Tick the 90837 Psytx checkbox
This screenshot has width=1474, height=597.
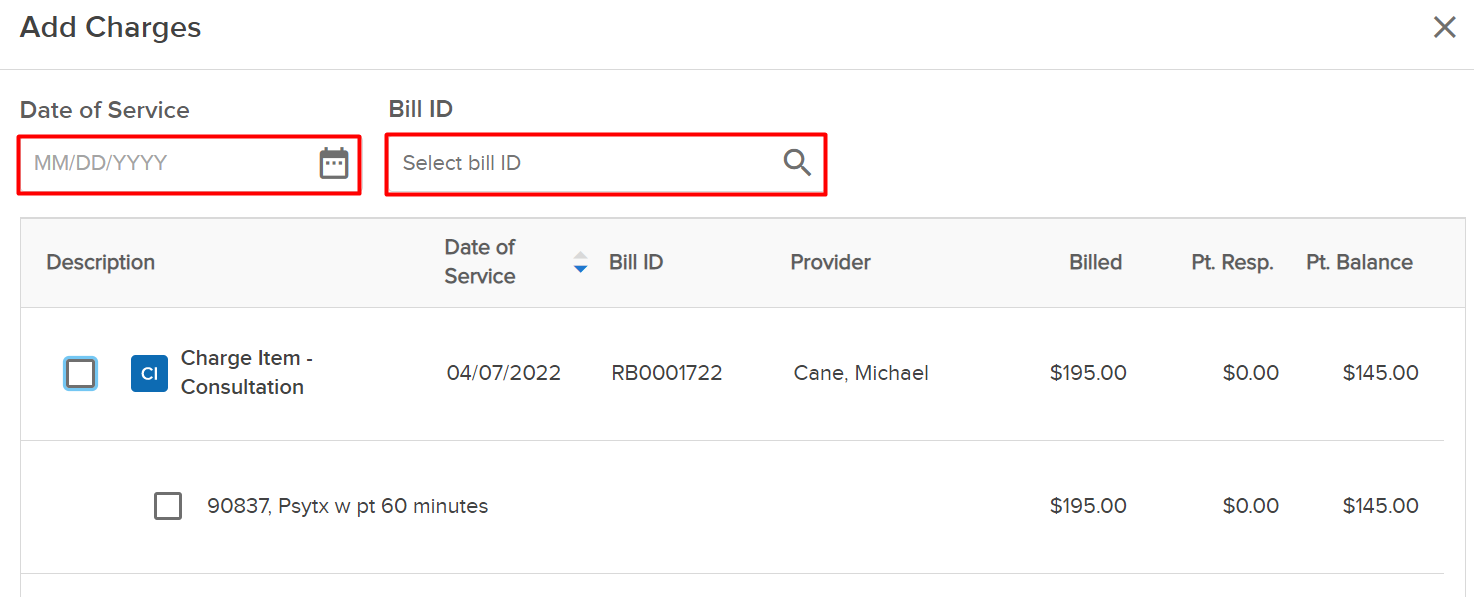pyautogui.click(x=168, y=506)
